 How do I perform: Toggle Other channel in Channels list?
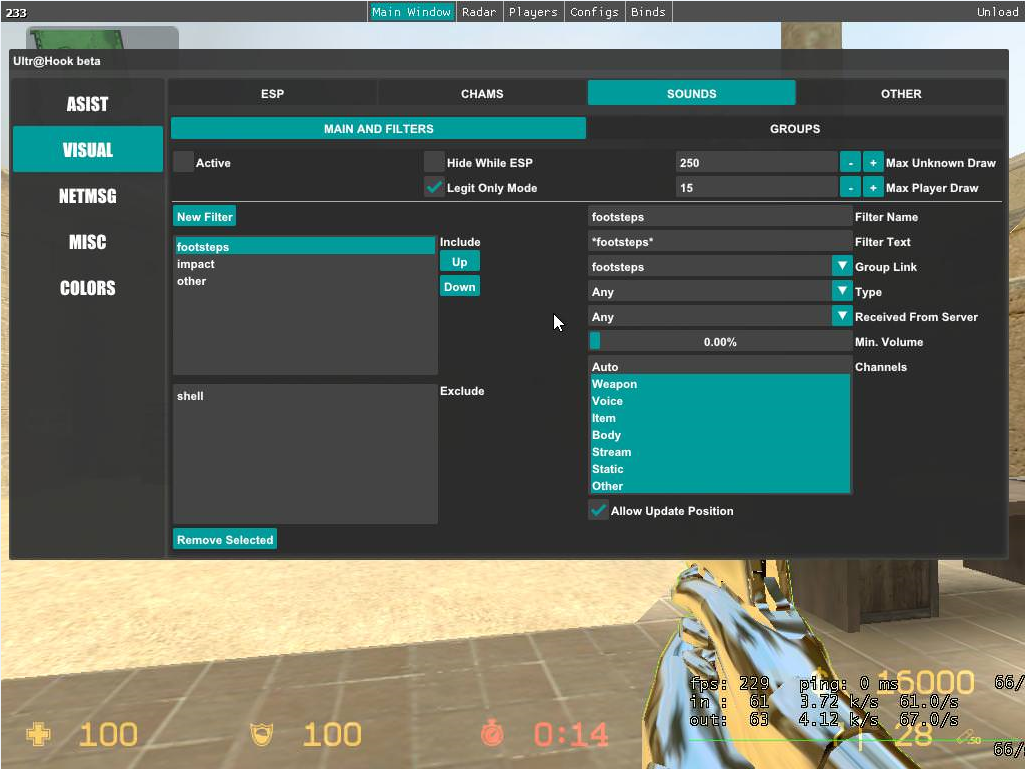point(720,486)
